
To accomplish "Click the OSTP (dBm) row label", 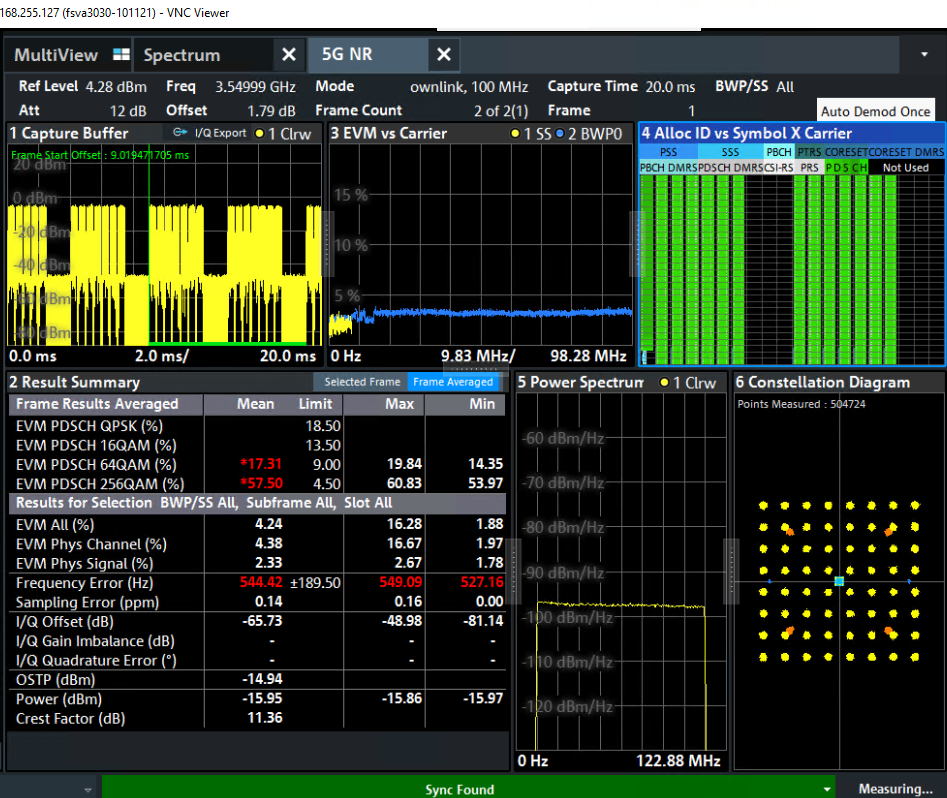I will click(56, 680).
